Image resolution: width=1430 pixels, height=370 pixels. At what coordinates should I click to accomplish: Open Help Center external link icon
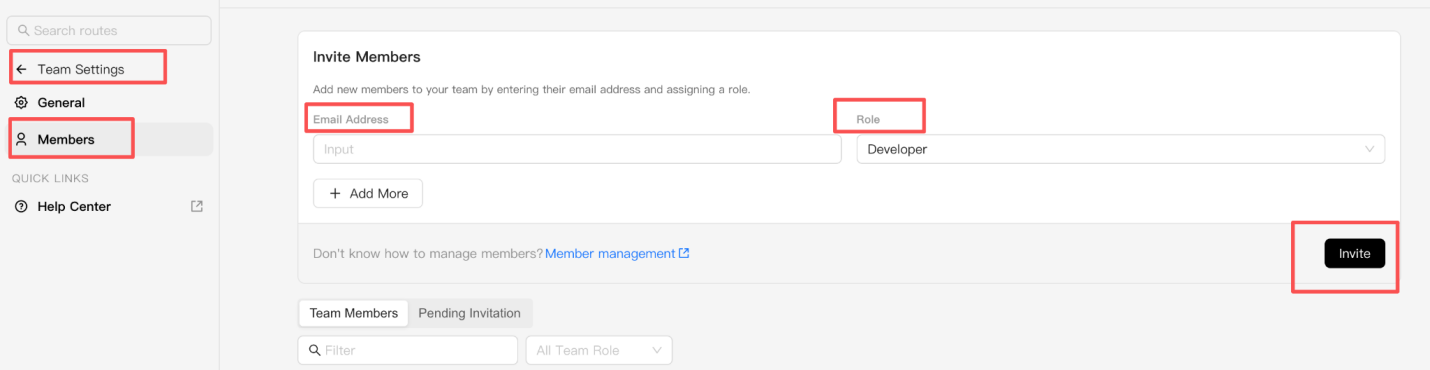[x=197, y=206]
